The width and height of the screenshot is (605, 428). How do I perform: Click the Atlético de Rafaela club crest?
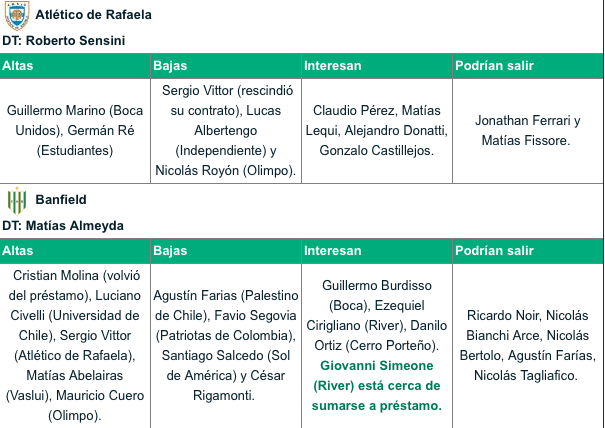pos(17,15)
